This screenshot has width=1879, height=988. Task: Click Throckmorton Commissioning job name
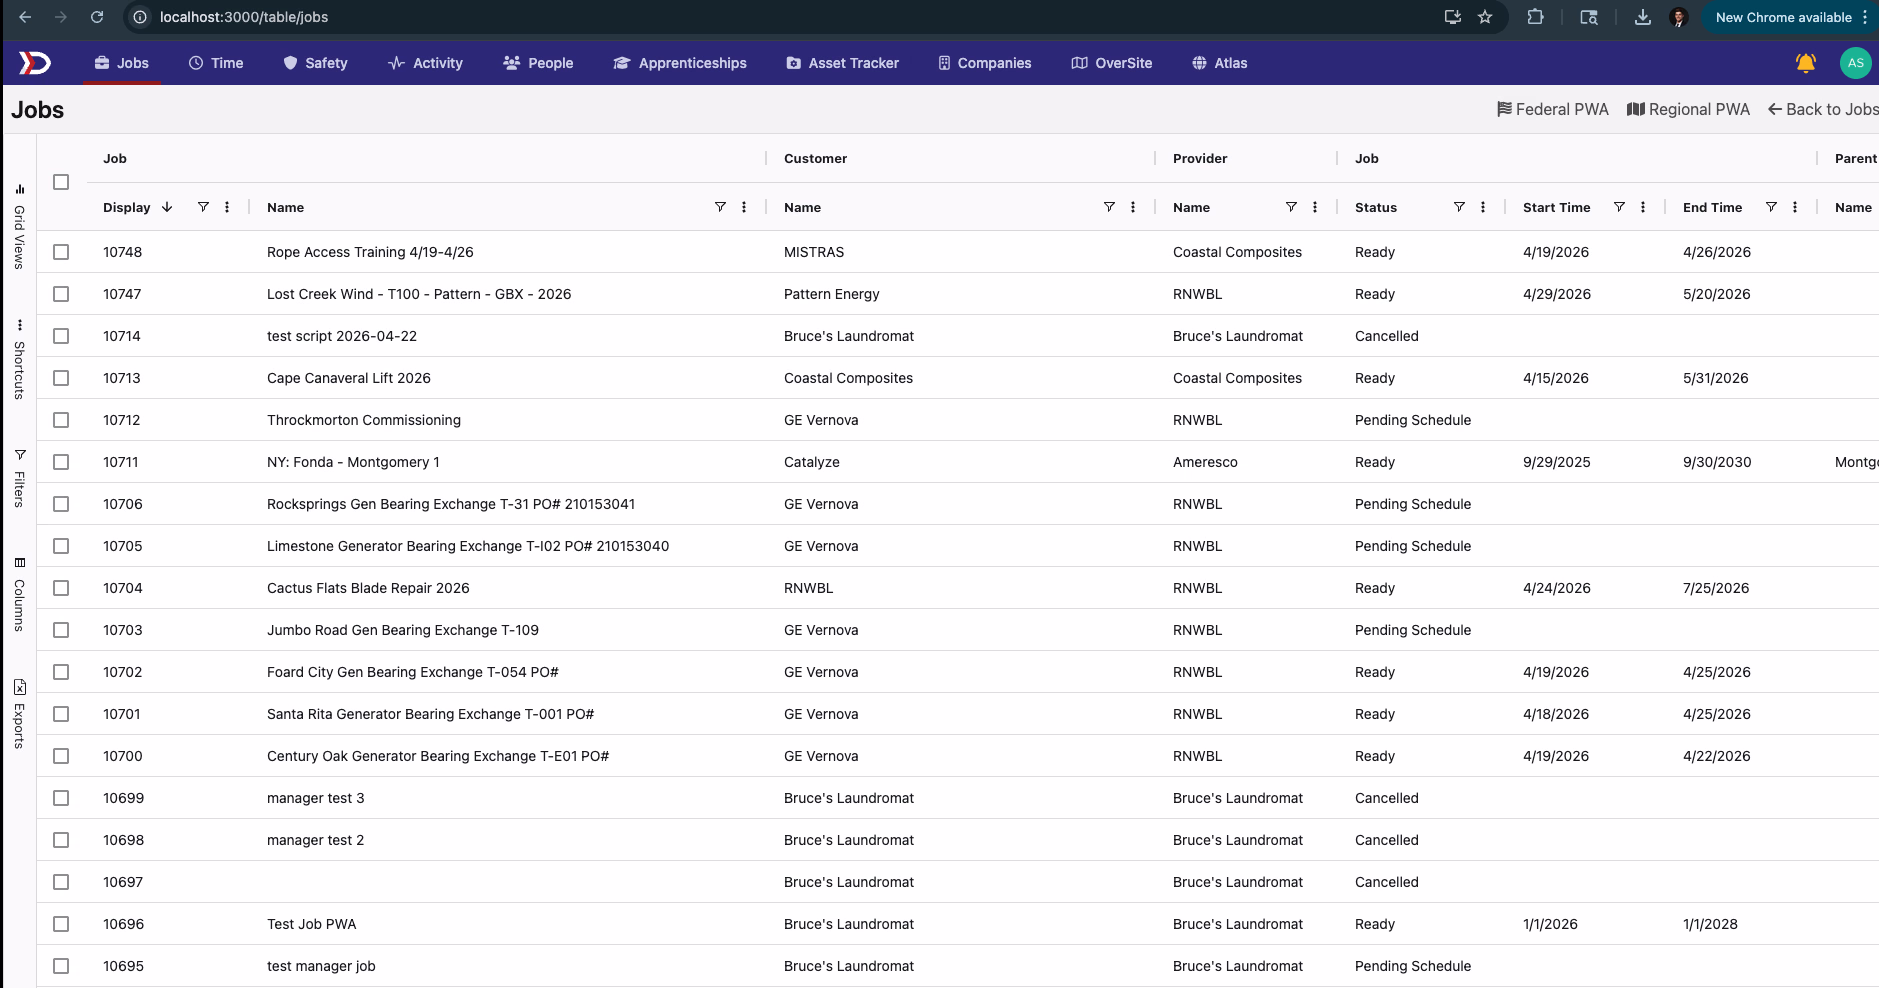pos(364,420)
